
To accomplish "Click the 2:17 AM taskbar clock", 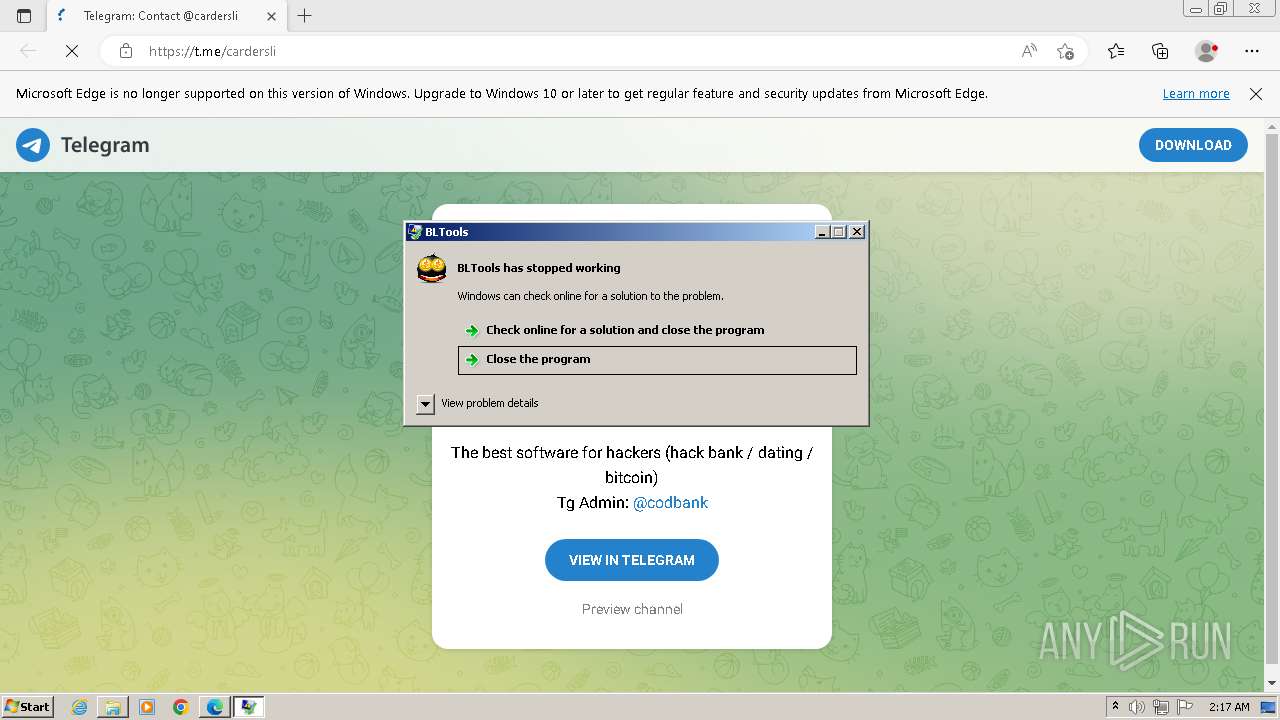I will (x=1229, y=707).
